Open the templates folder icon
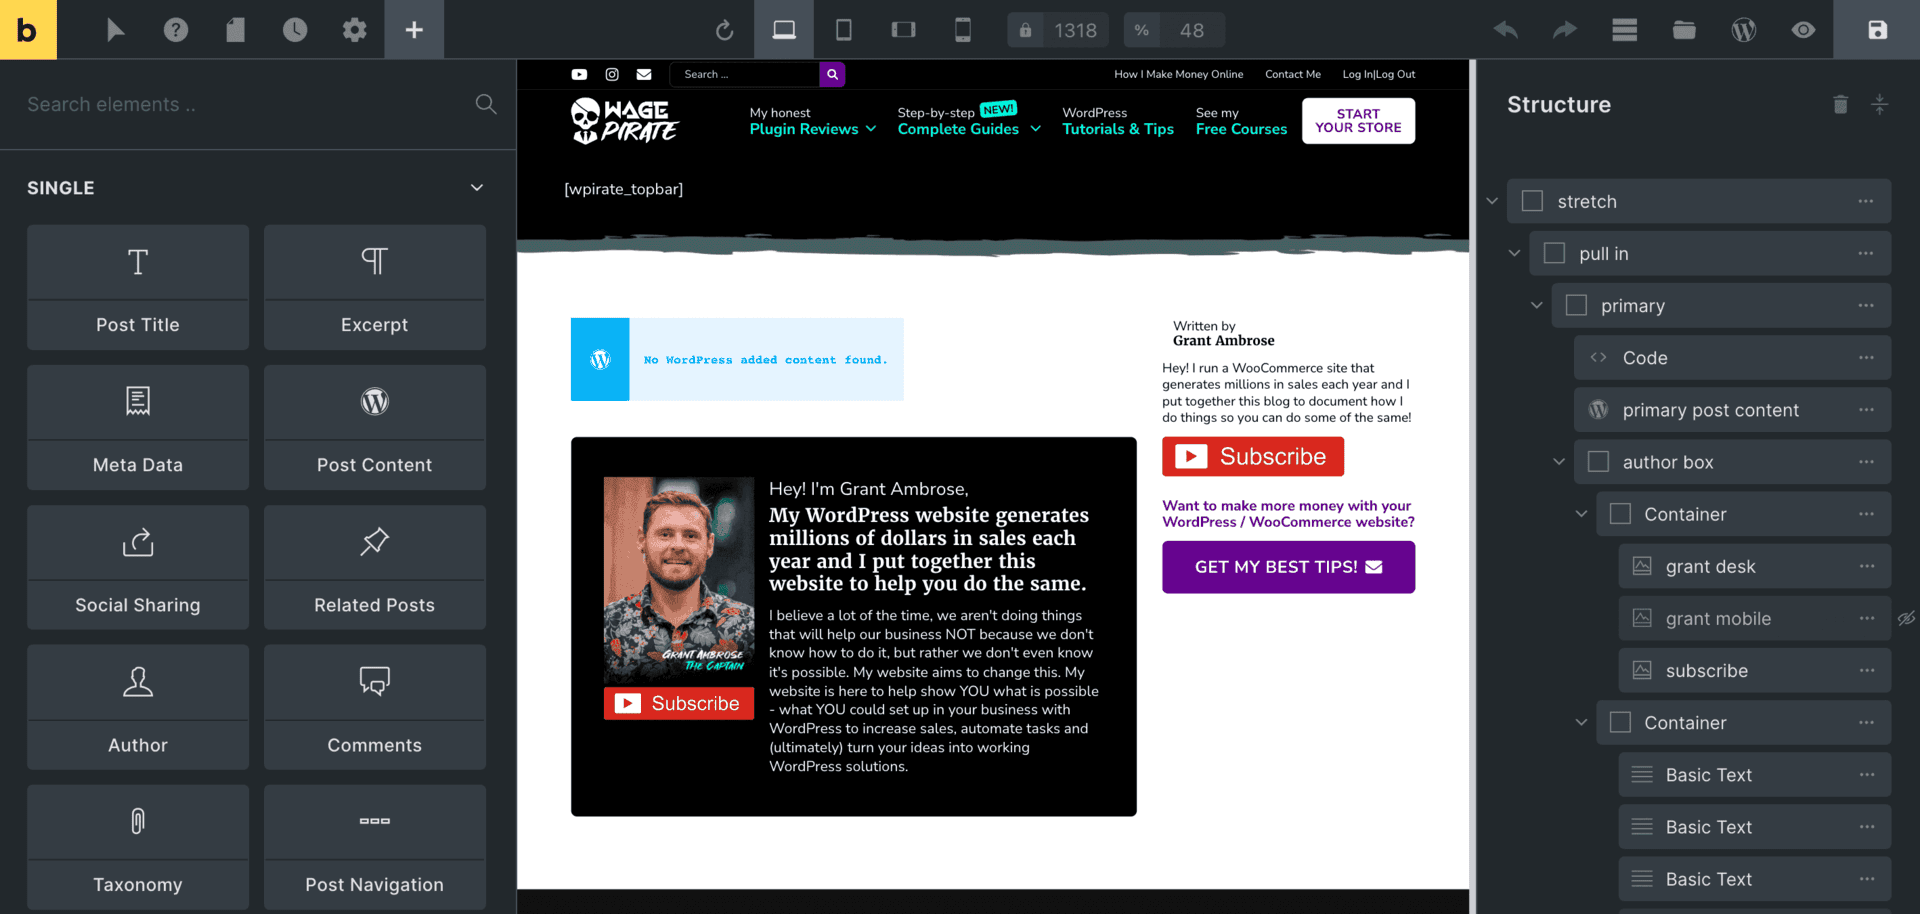The image size is (1920, 914). (1684, 30)
